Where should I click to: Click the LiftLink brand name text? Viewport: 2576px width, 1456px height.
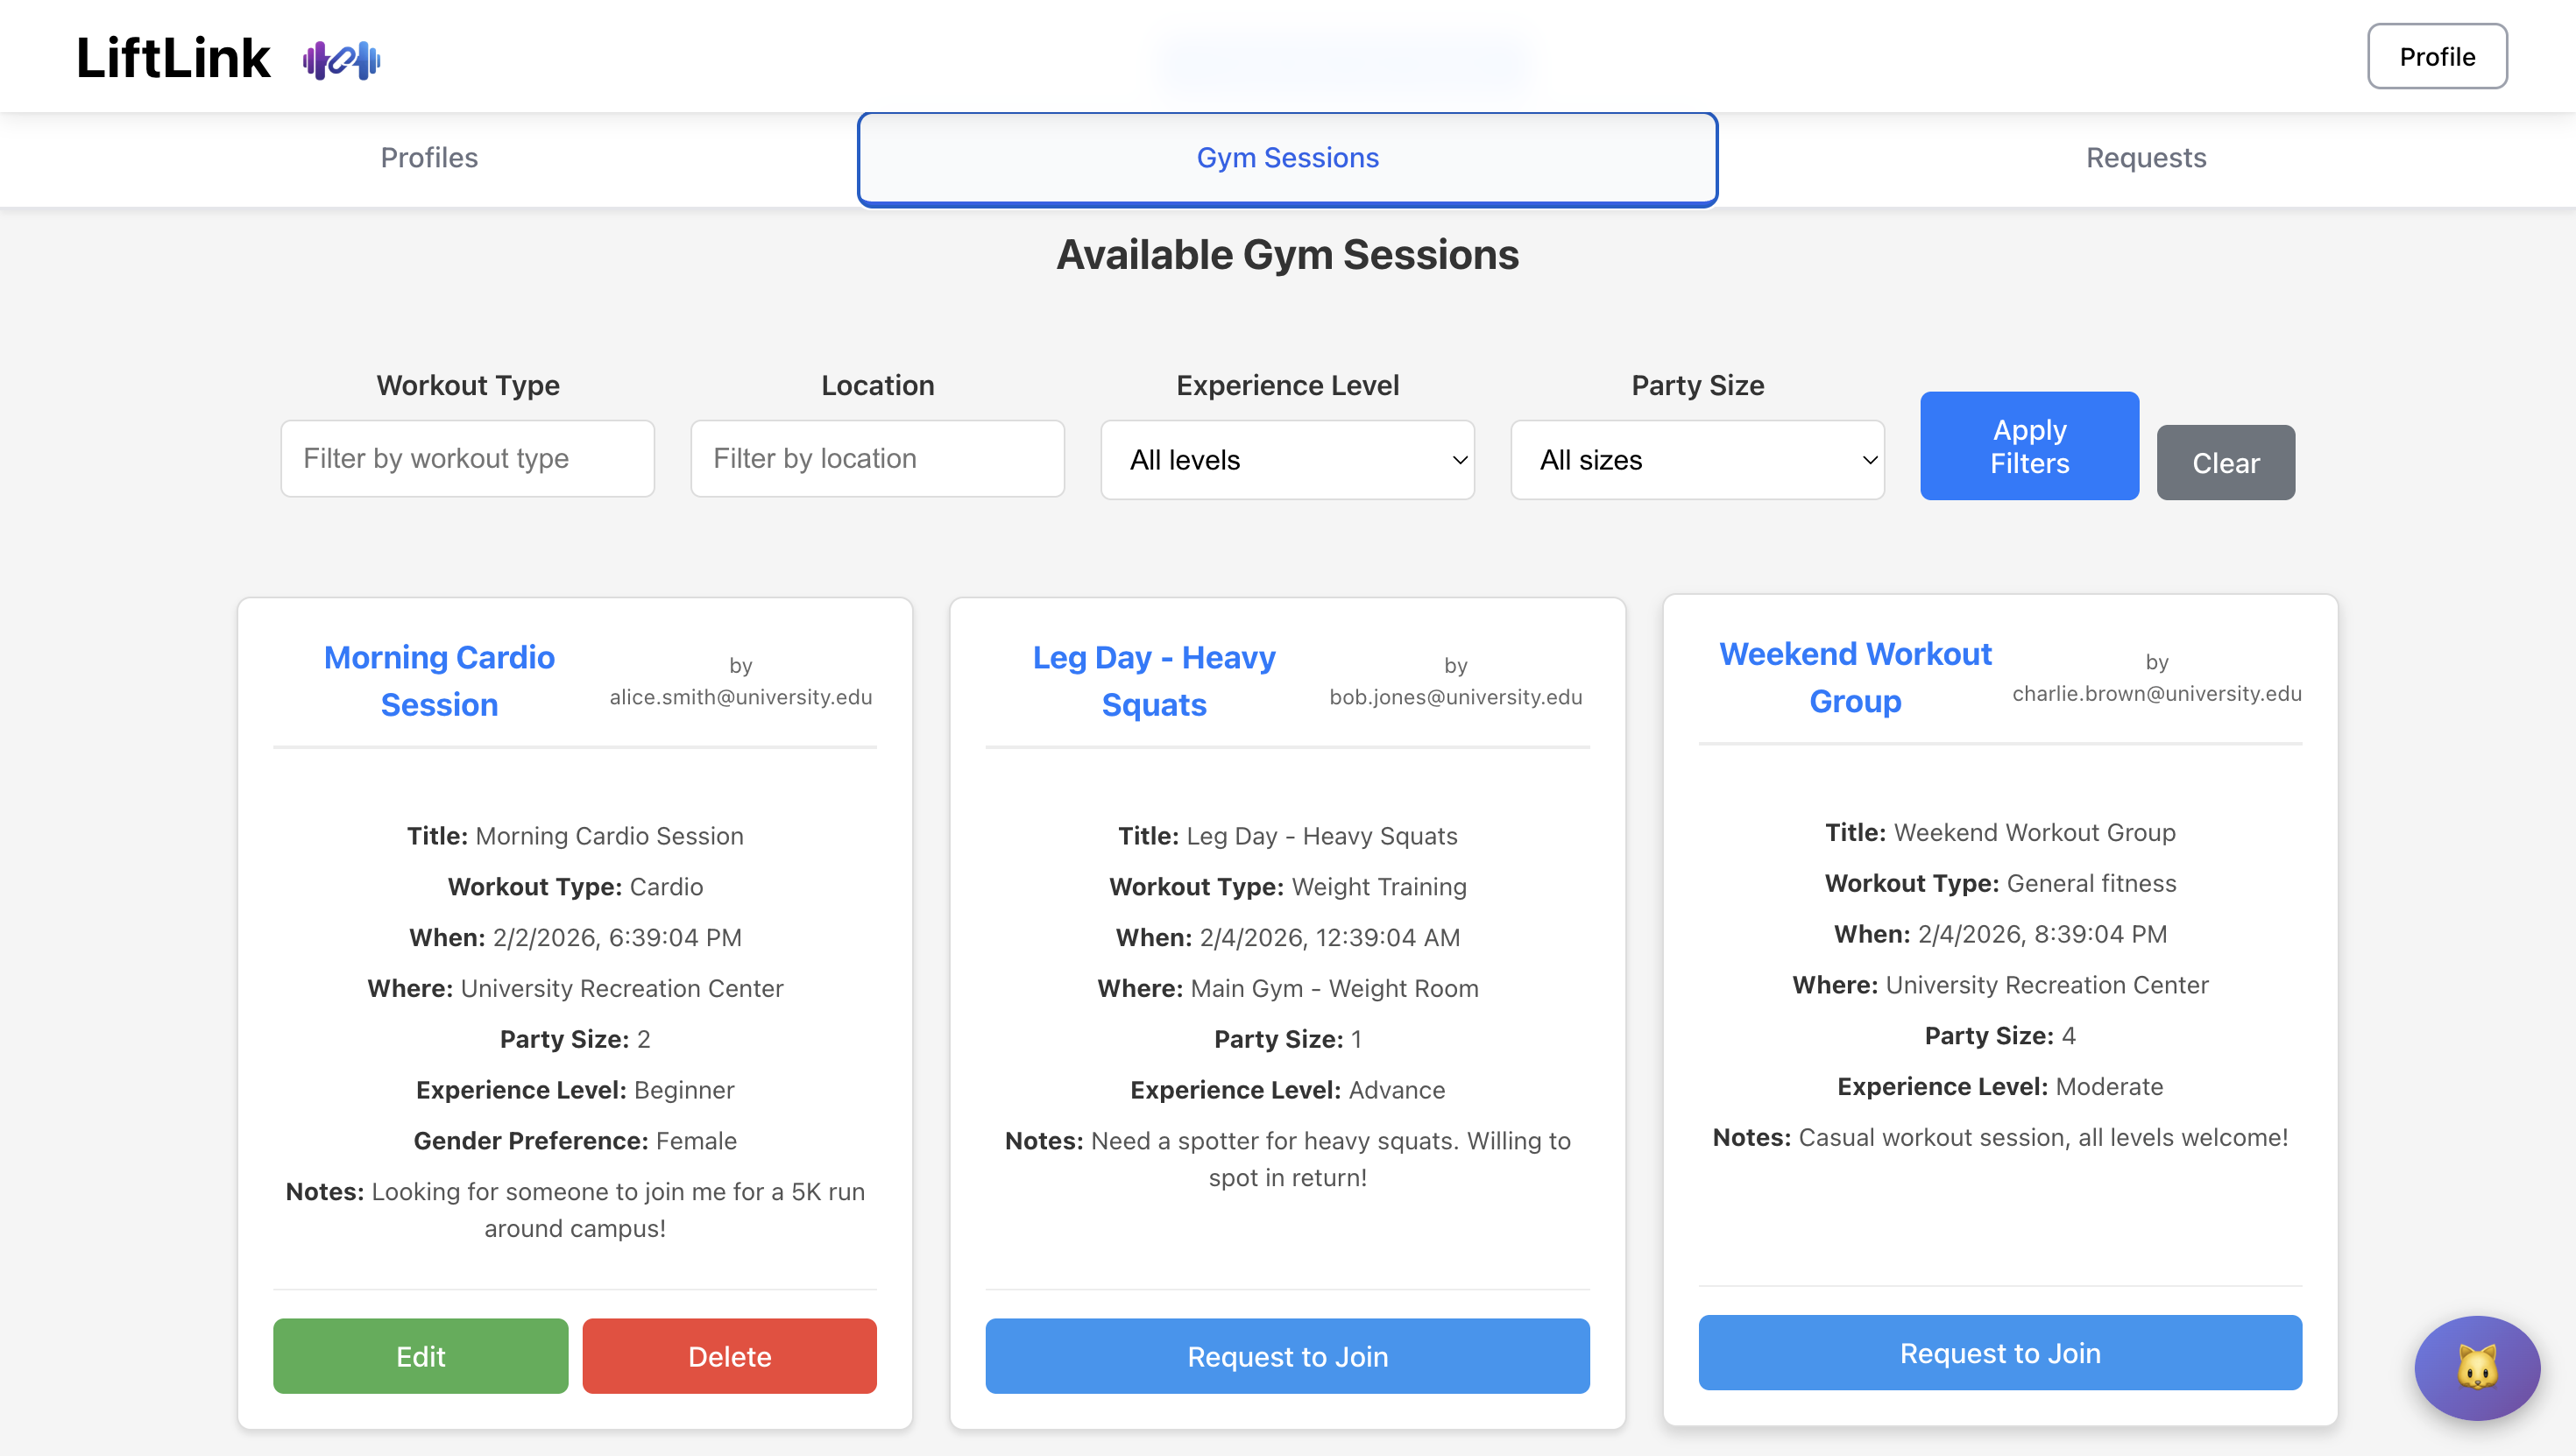tap(173, 58)
